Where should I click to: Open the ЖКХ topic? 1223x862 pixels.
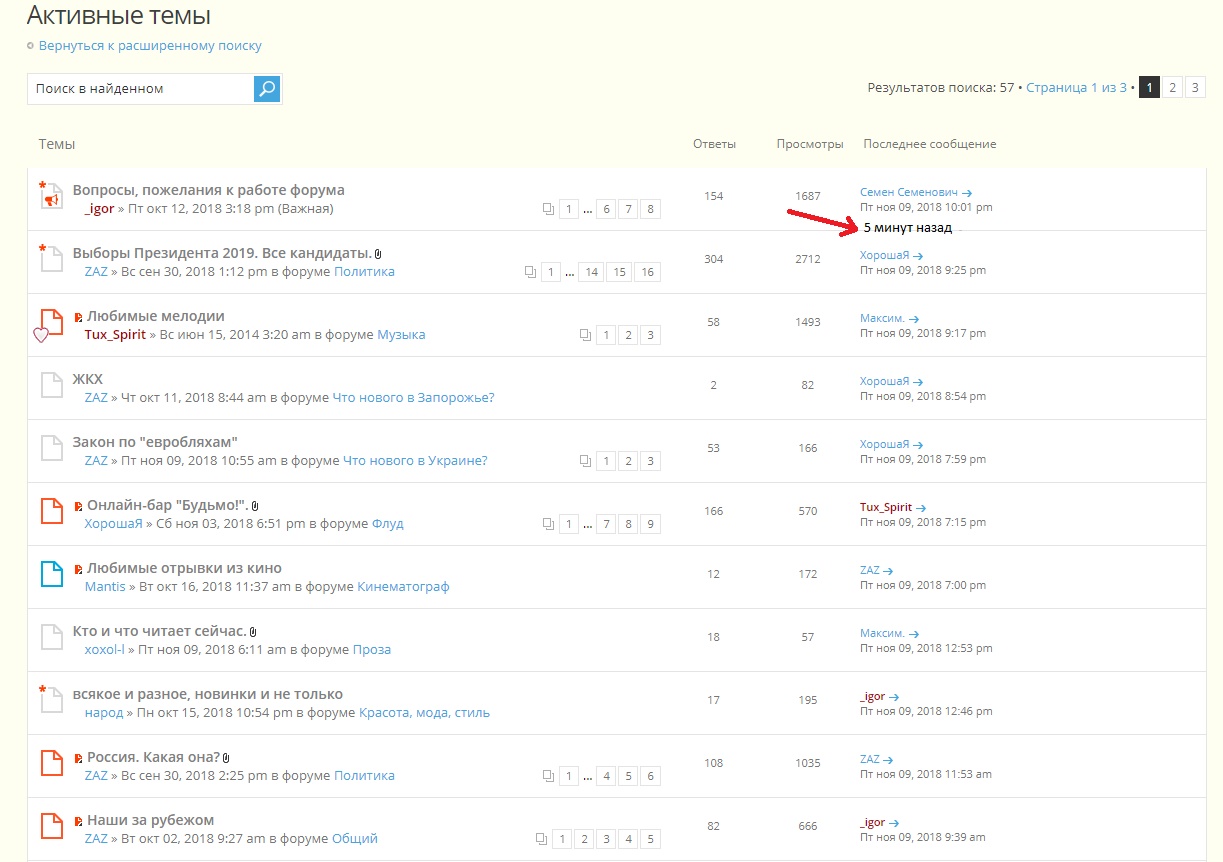(87, 379)
